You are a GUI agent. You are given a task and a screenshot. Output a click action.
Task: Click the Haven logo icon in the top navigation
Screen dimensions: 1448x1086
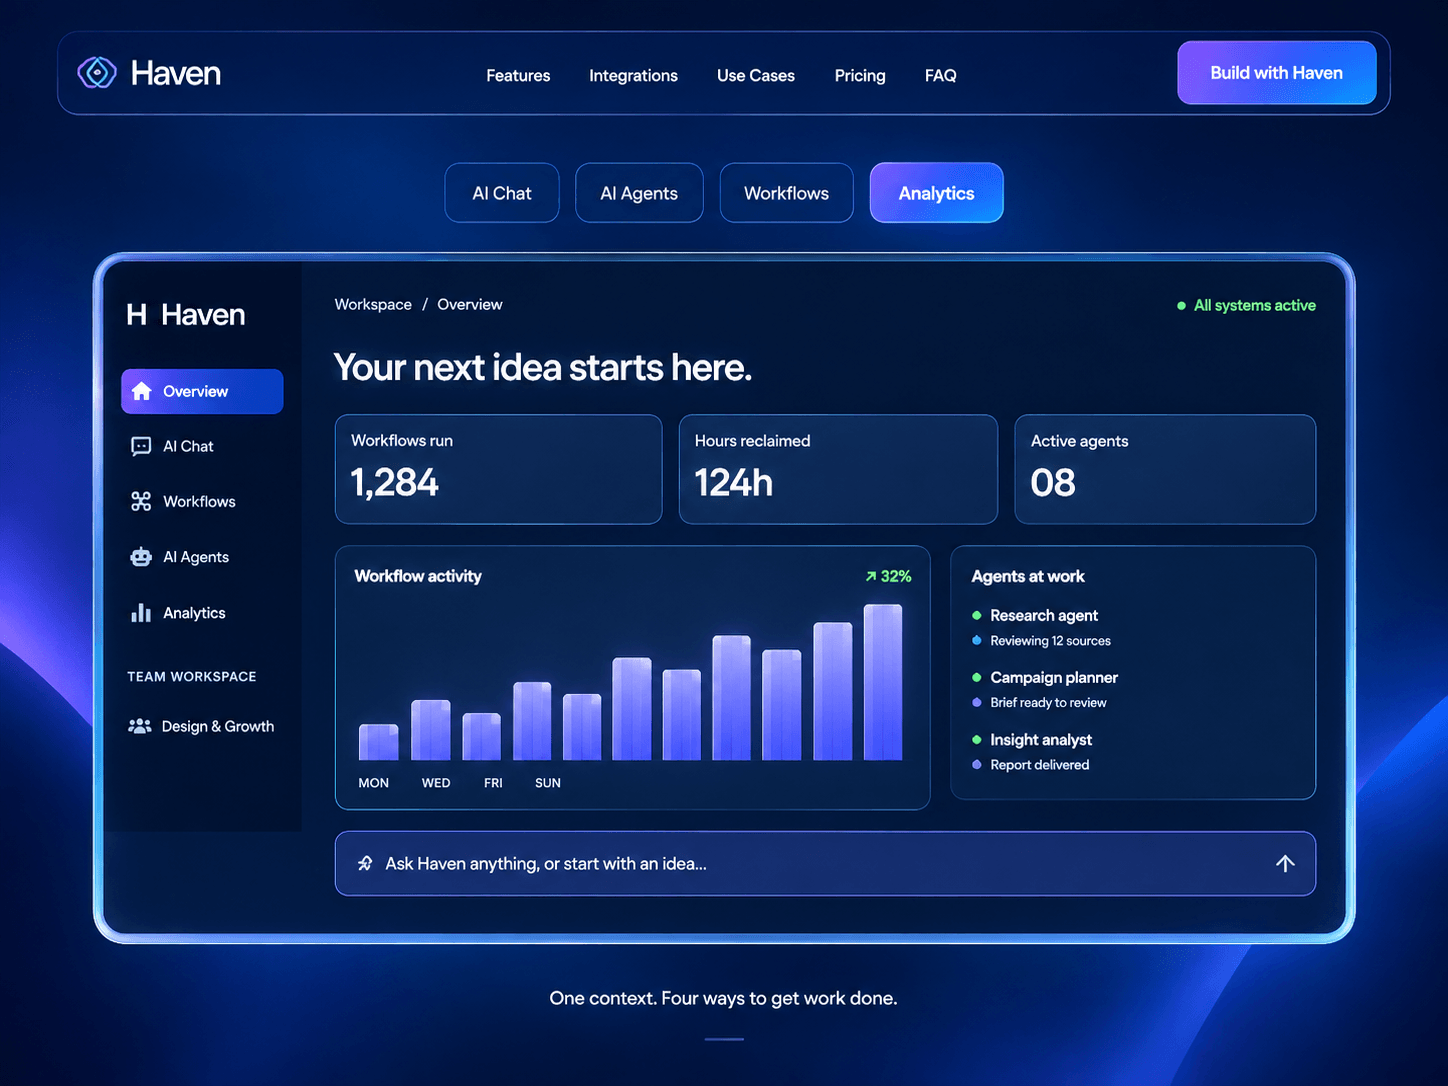(x=97, y=73)
